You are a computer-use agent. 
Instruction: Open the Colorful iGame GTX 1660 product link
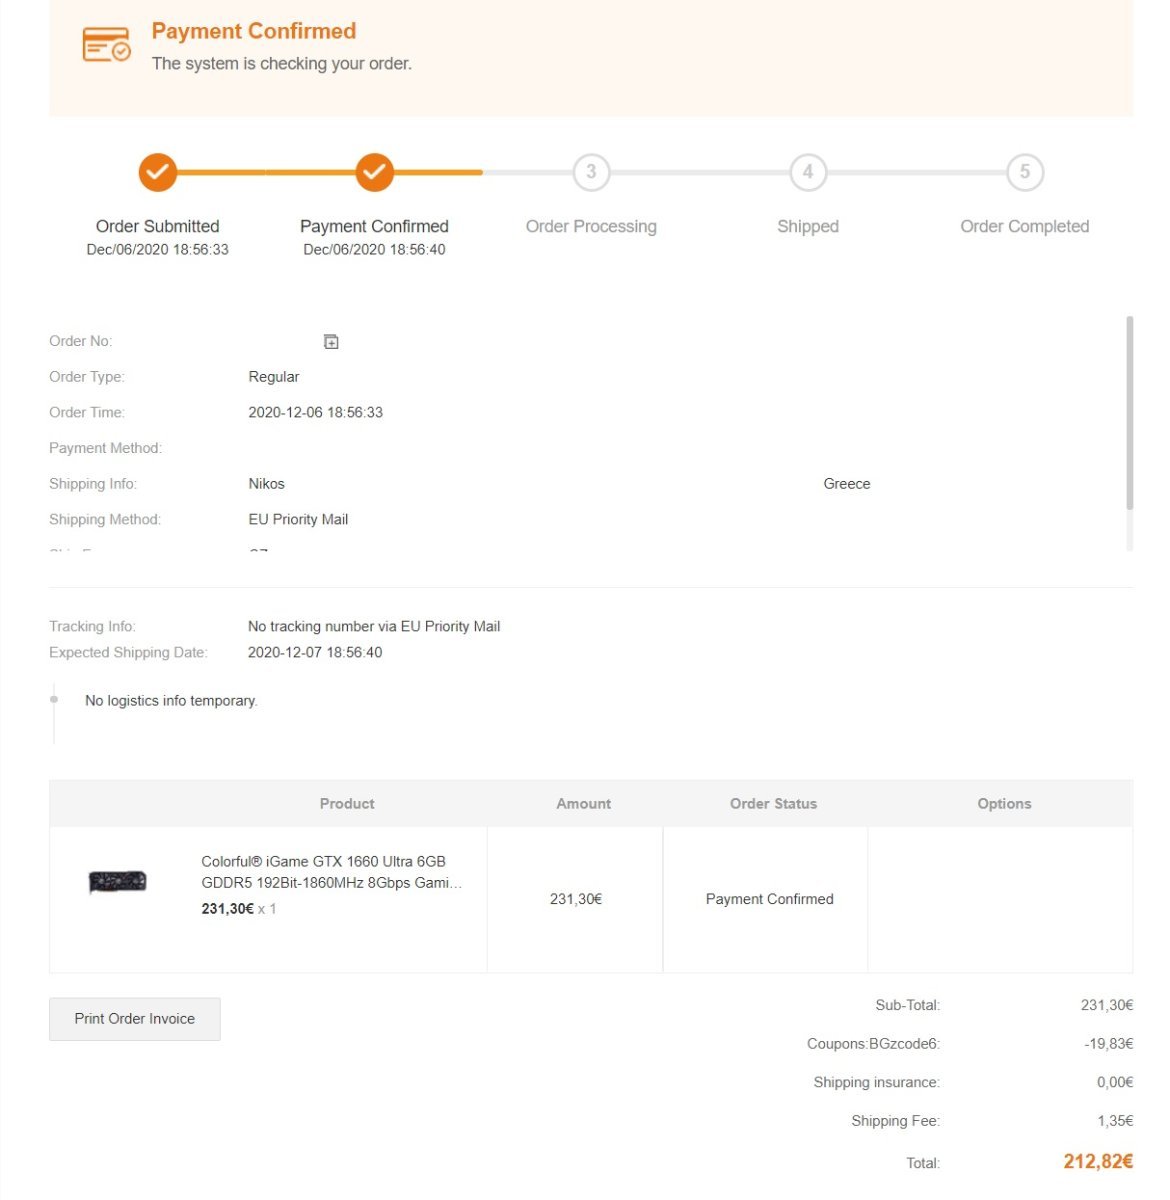[331, 872]
